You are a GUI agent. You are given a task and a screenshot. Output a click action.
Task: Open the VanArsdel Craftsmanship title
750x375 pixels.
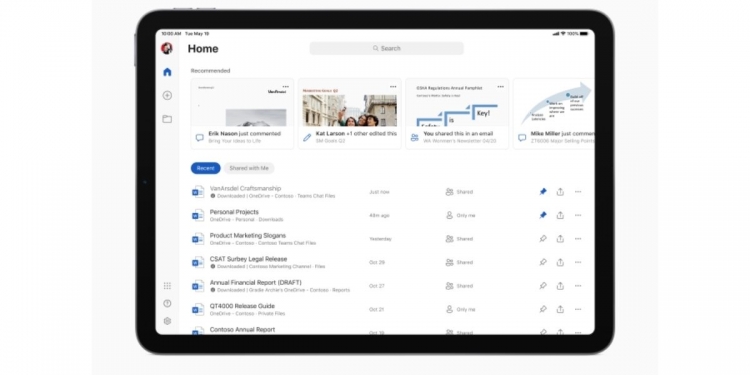tap(245, 188)
